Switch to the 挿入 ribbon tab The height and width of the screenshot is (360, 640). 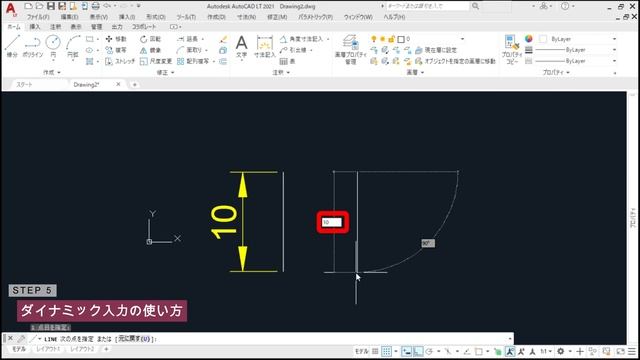tap(35, 27)
